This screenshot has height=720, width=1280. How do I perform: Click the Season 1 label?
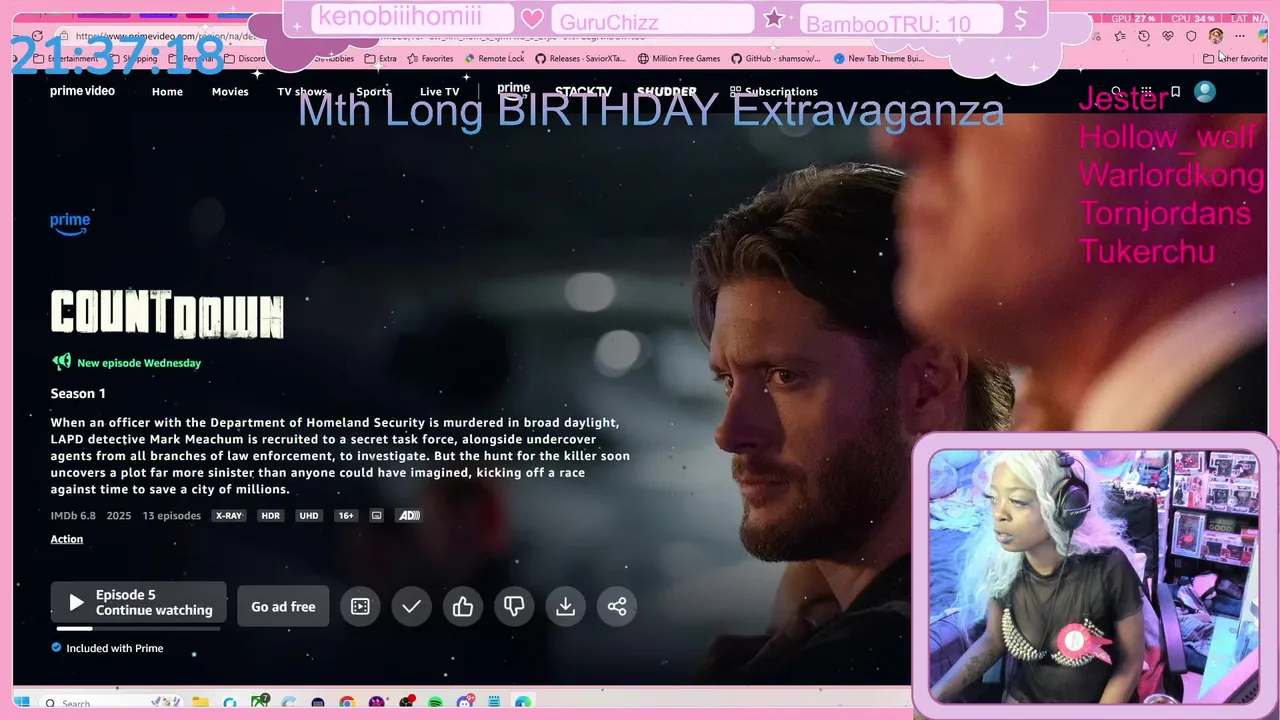coord(78,393)
